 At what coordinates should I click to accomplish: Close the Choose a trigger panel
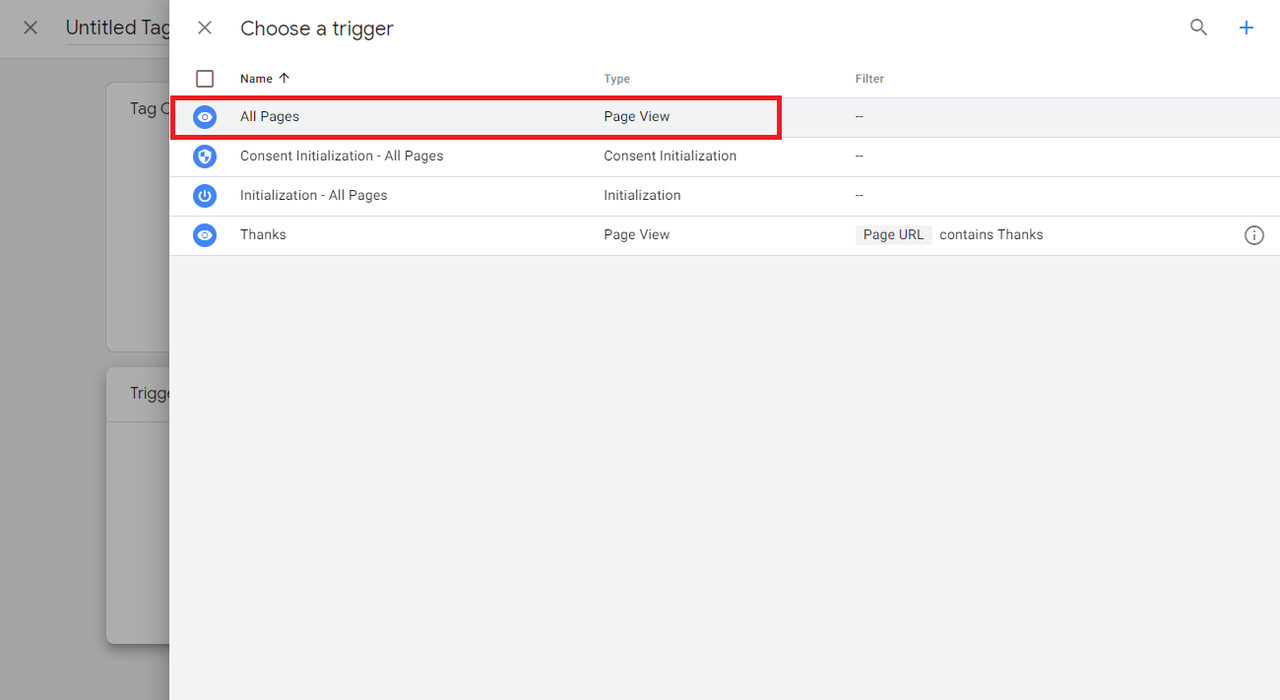205,28
